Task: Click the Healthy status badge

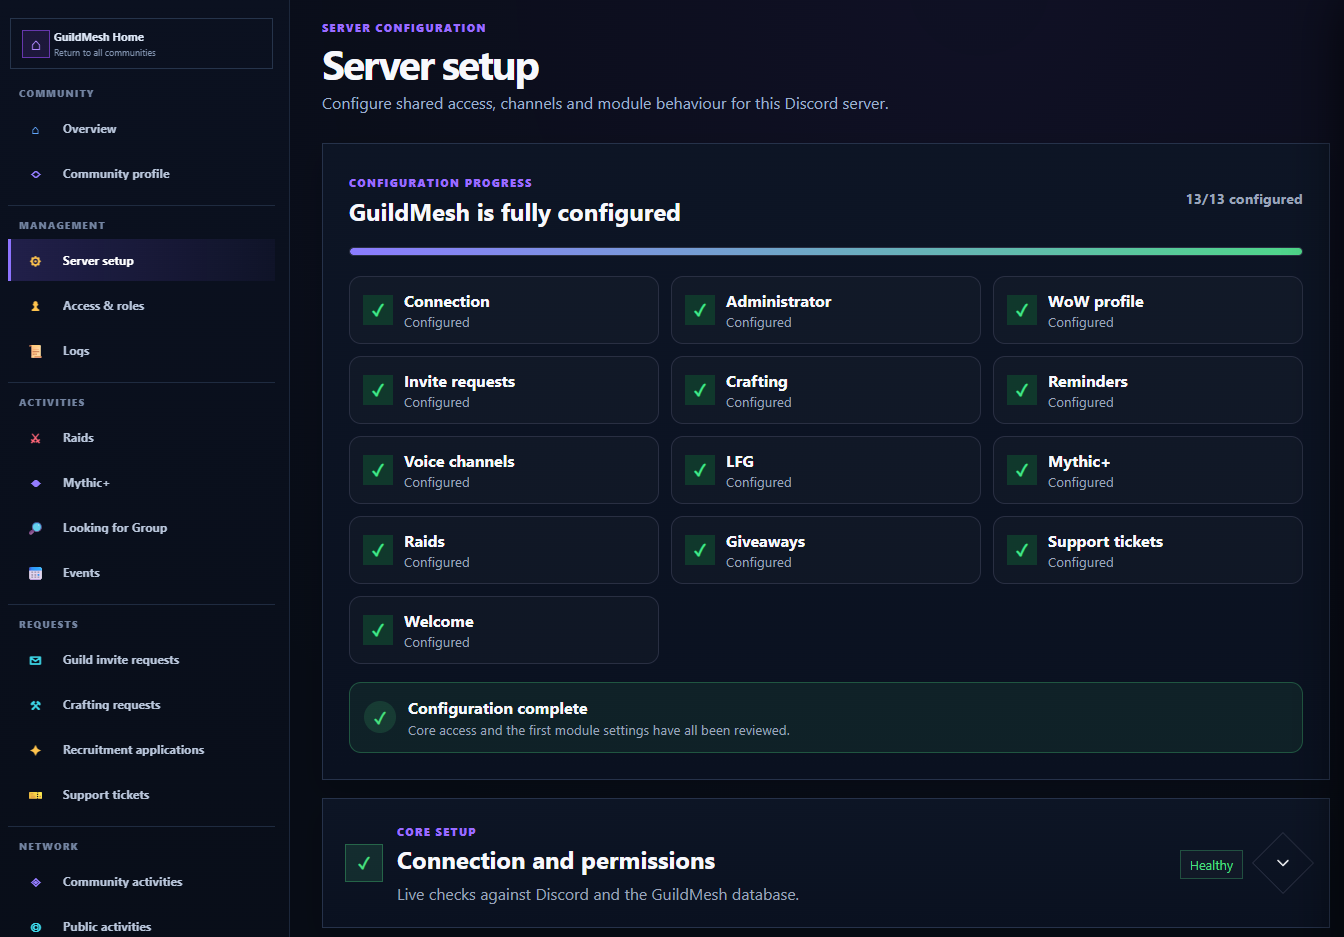Action: click(1211, 865)
